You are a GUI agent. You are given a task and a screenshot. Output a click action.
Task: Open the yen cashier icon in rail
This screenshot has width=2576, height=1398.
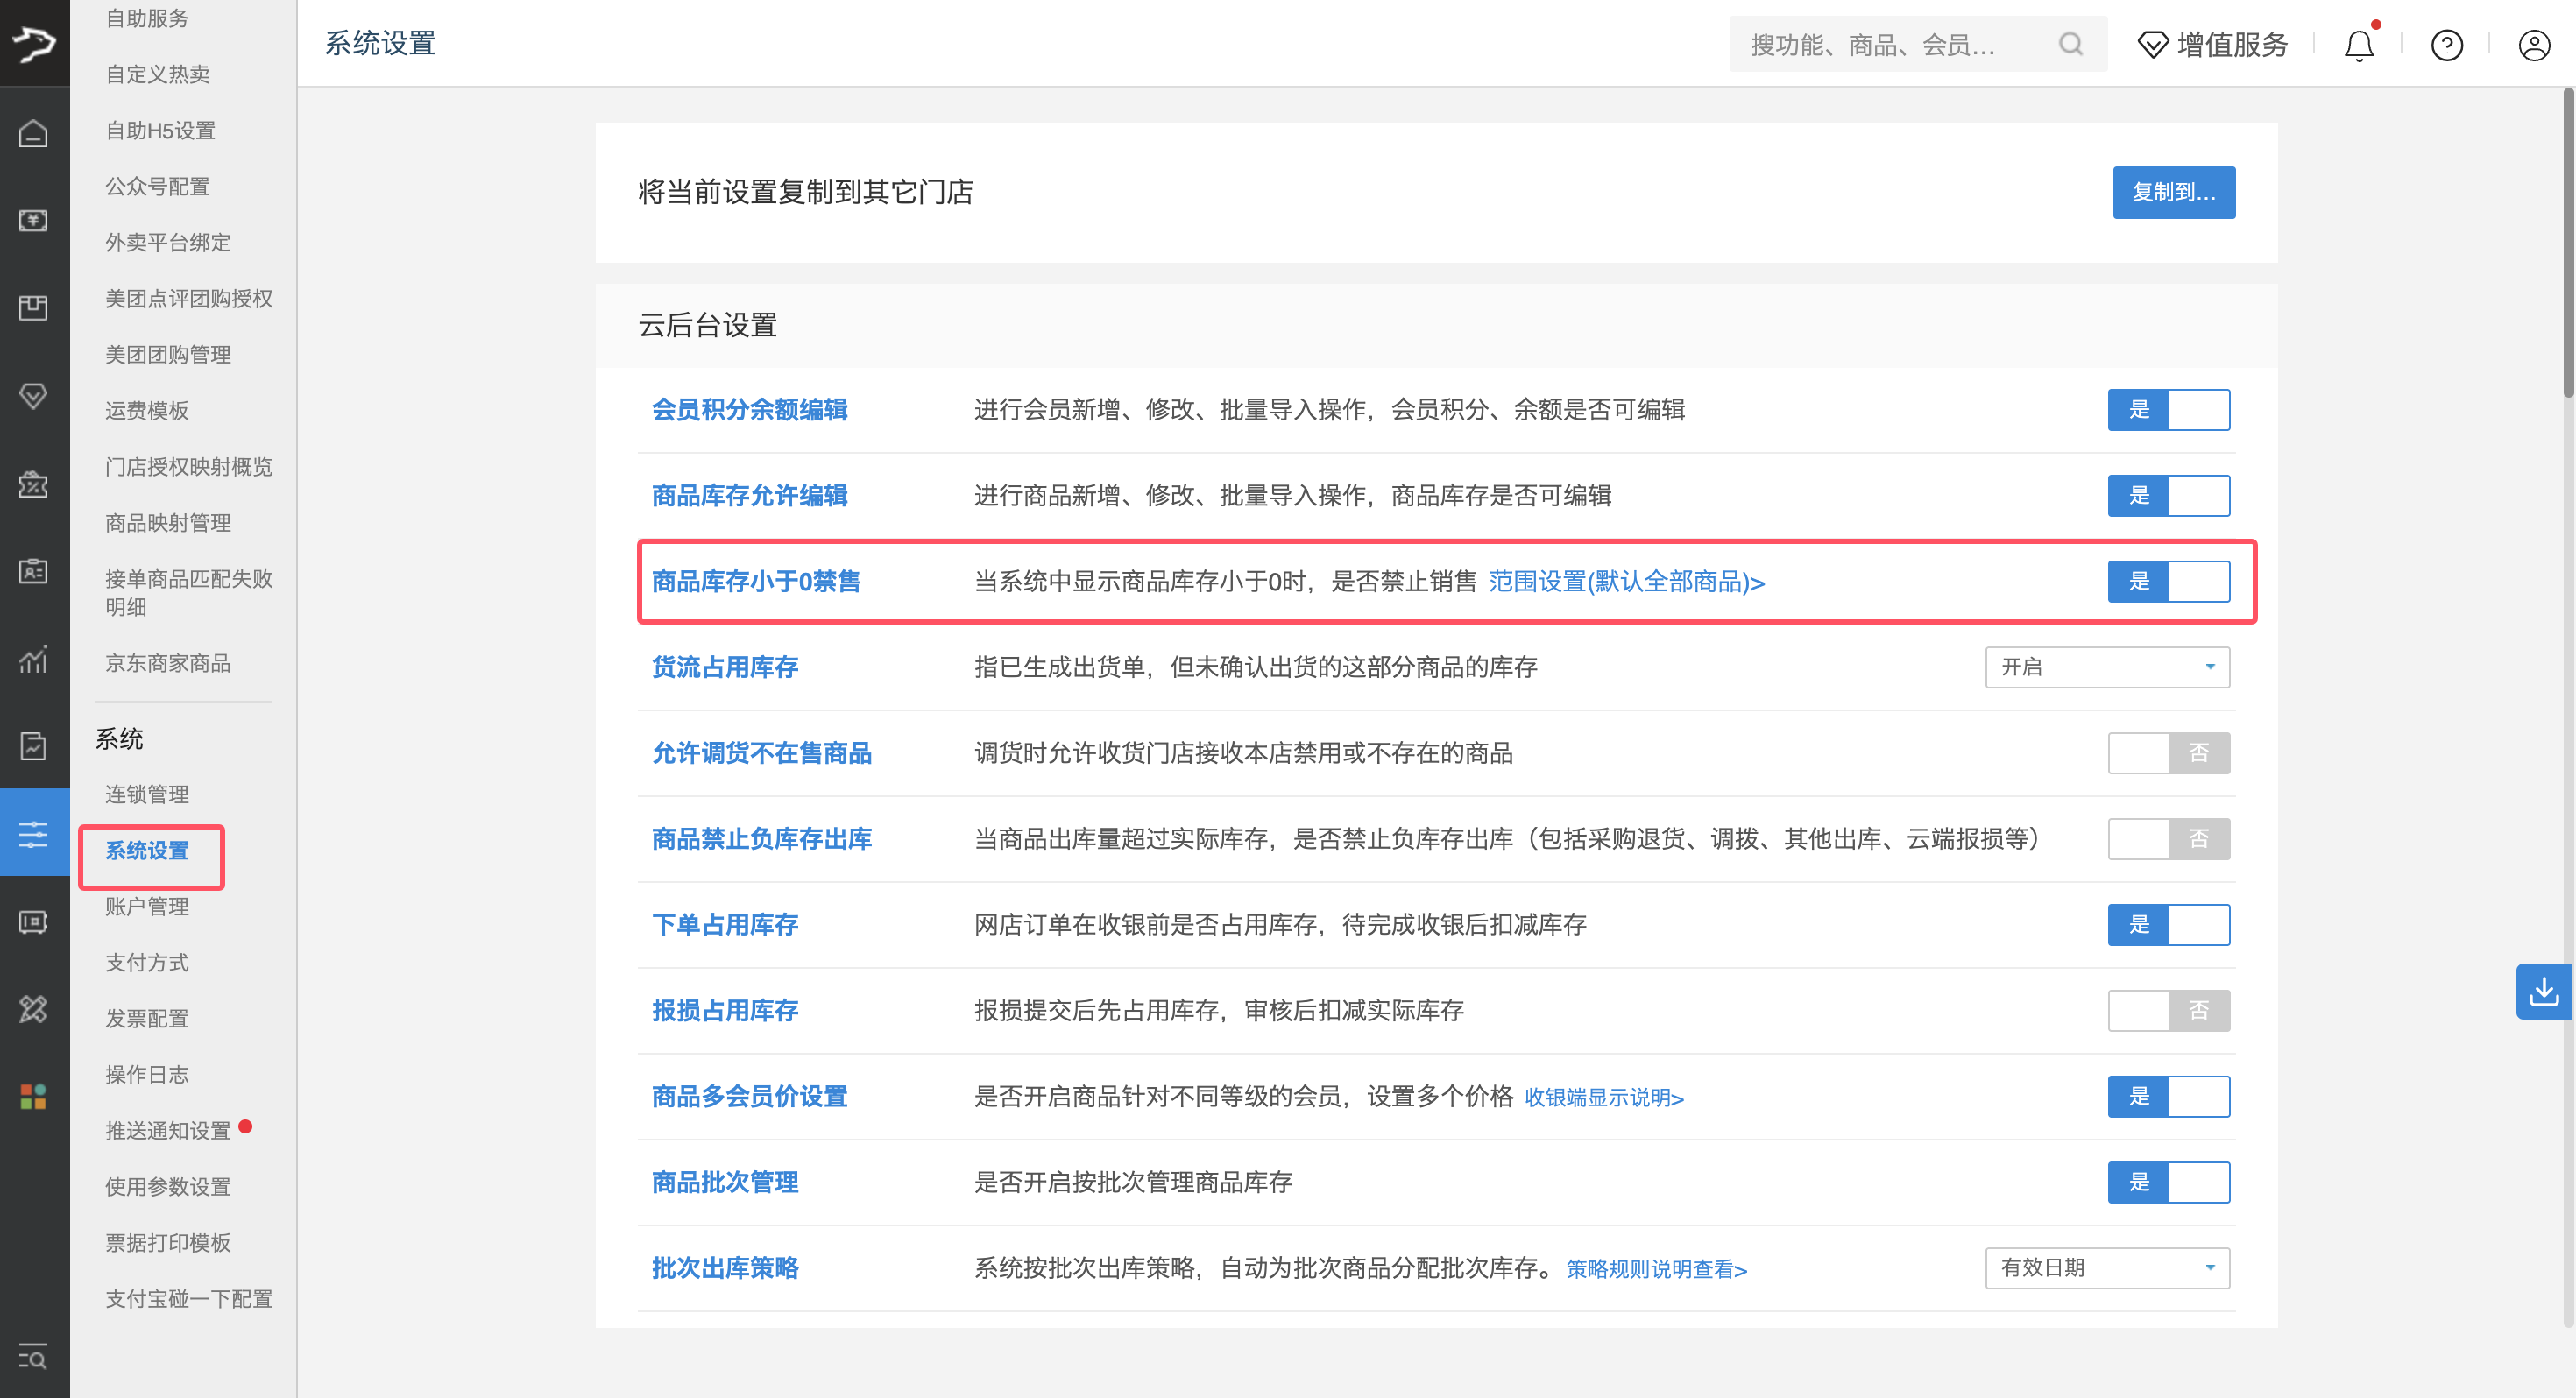pos(34,220)
